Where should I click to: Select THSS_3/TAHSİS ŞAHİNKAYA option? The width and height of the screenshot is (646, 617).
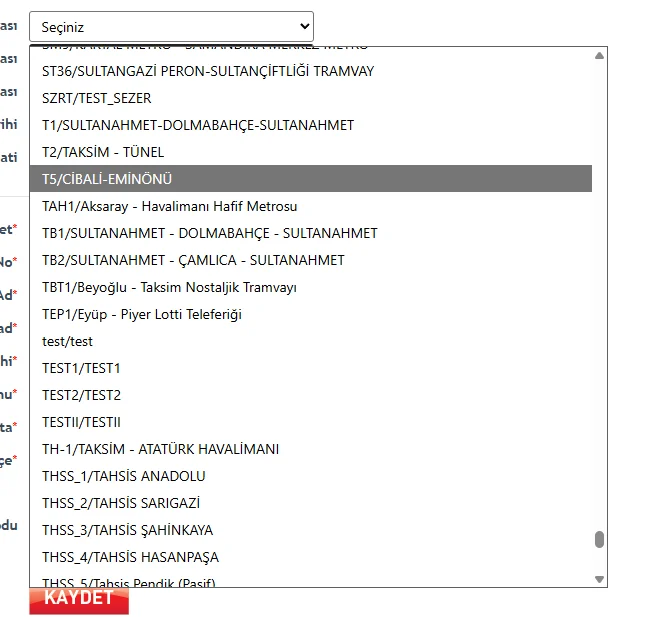pos(127,530)
